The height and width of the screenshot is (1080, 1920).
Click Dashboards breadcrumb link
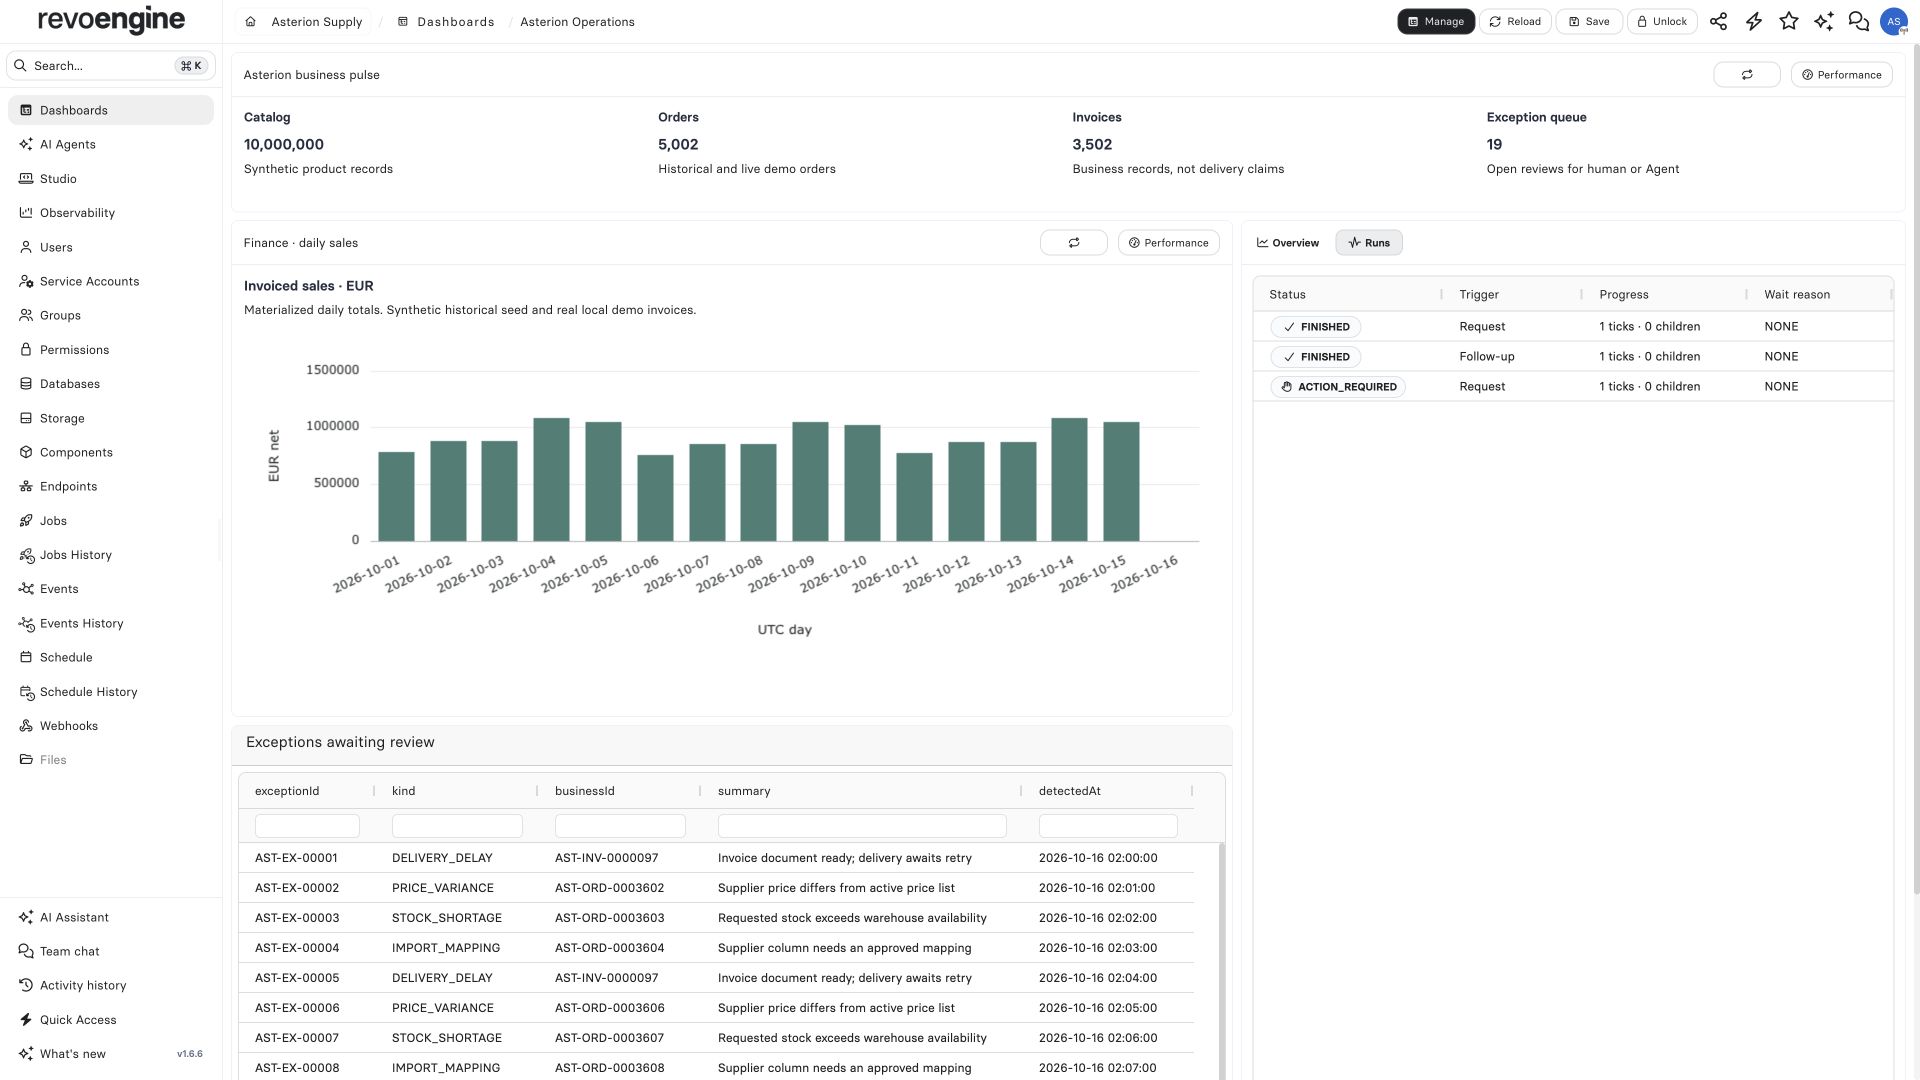point(446,22)
